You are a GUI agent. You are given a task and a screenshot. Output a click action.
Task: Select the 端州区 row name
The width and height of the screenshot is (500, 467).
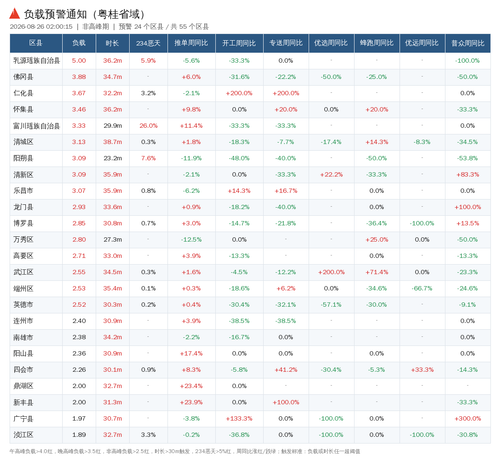23,289
